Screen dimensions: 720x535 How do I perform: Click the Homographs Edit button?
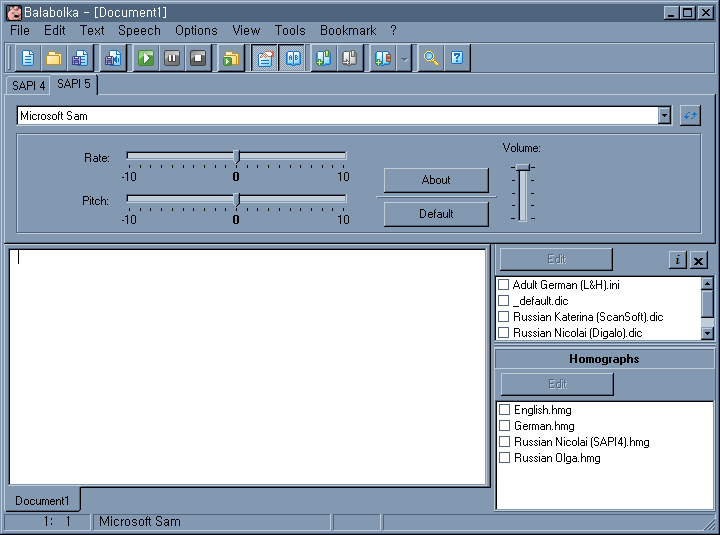tap(557, 384)
